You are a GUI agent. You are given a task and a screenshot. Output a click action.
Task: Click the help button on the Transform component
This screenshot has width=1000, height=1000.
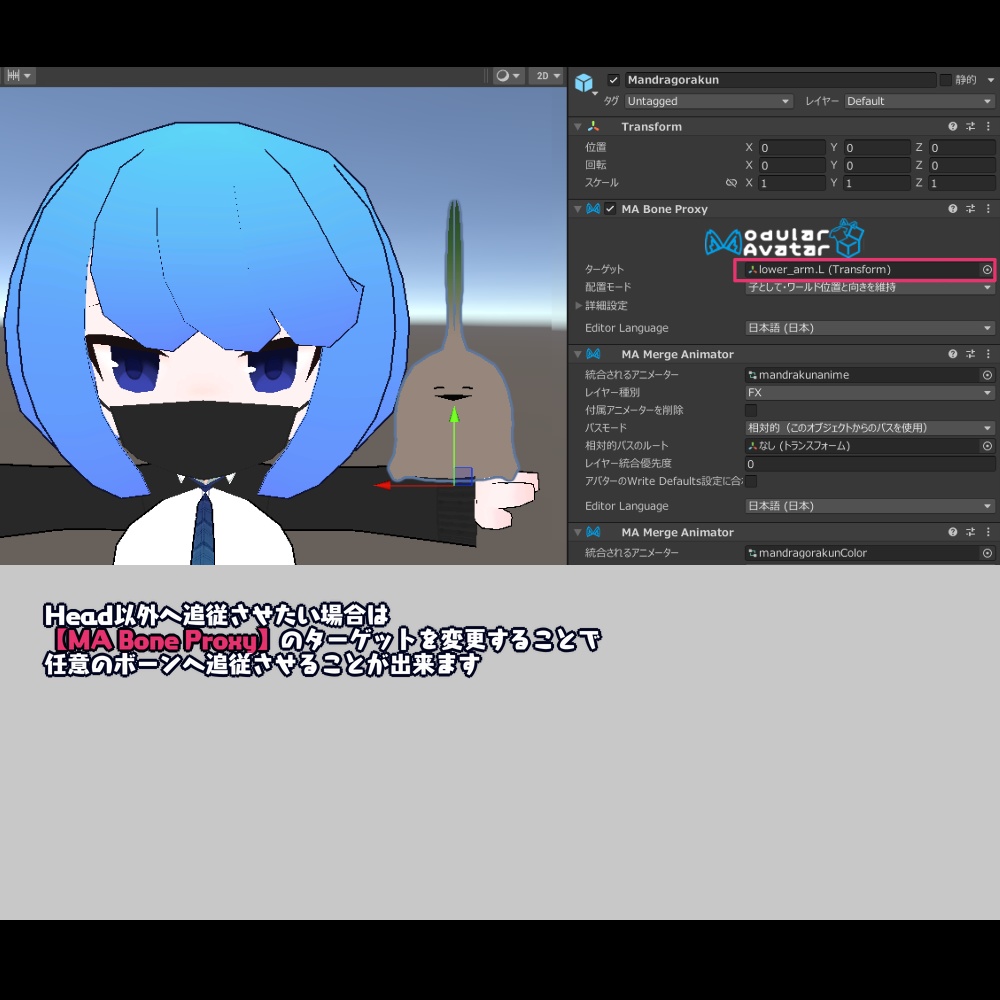coord(951,126)
